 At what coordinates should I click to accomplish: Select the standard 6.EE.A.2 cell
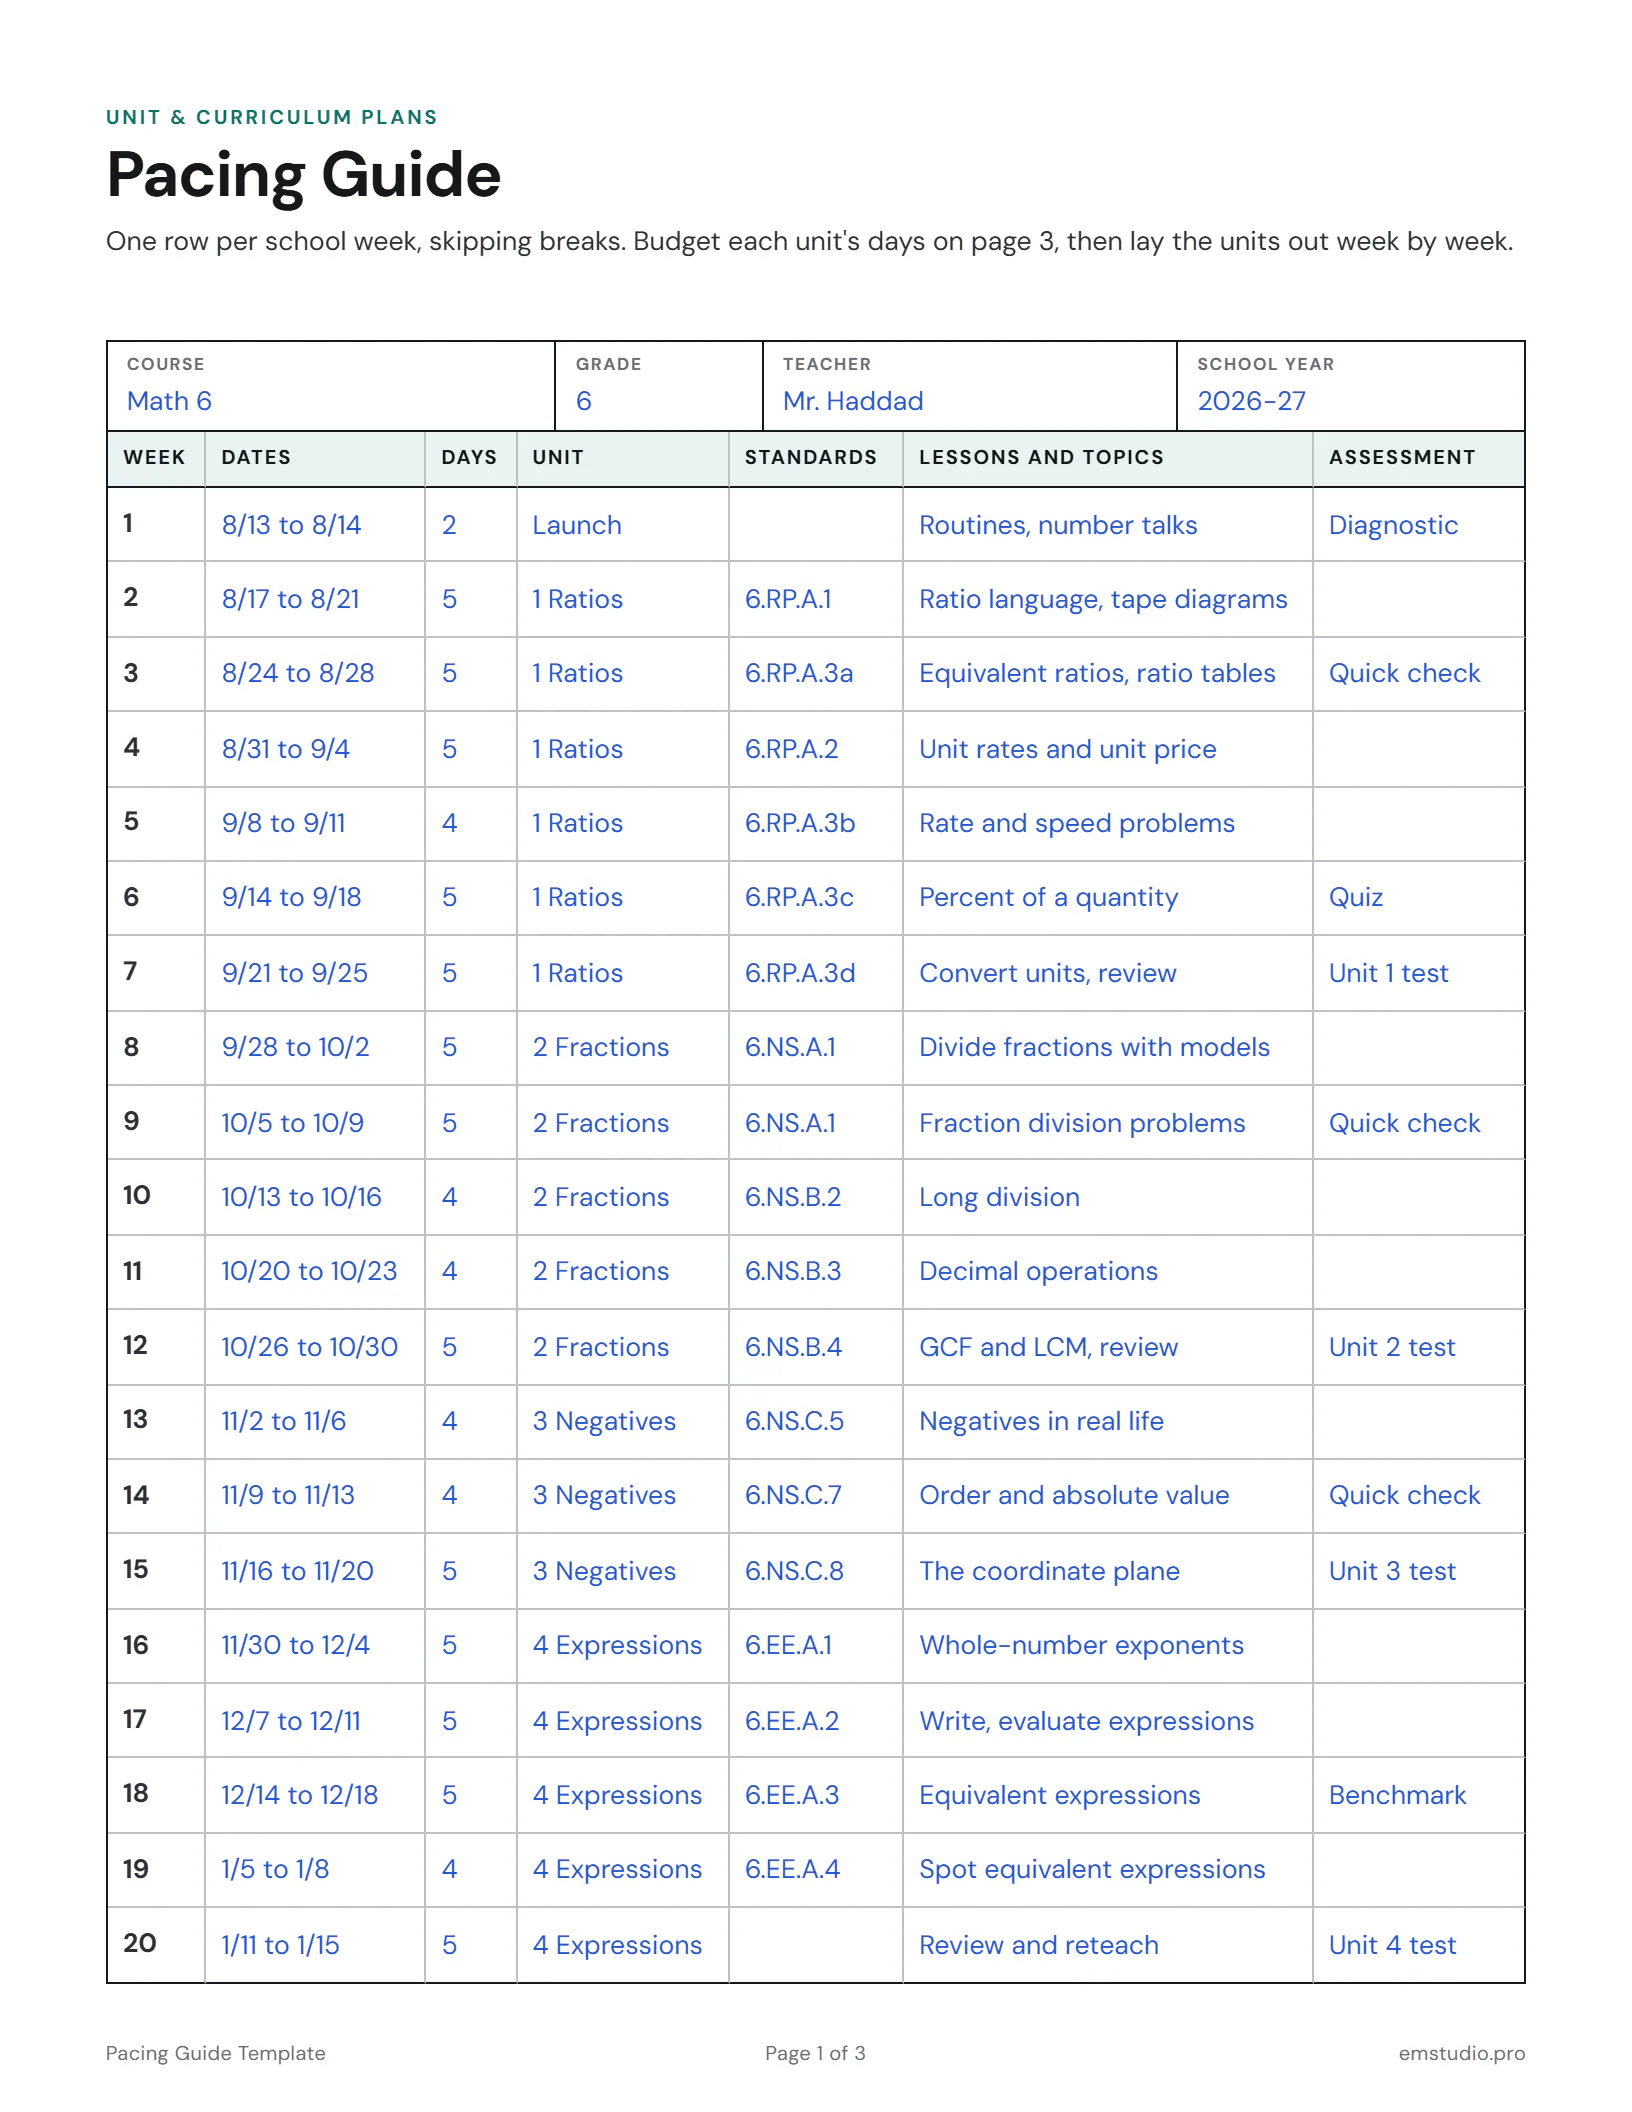(x=816, y=1721)
